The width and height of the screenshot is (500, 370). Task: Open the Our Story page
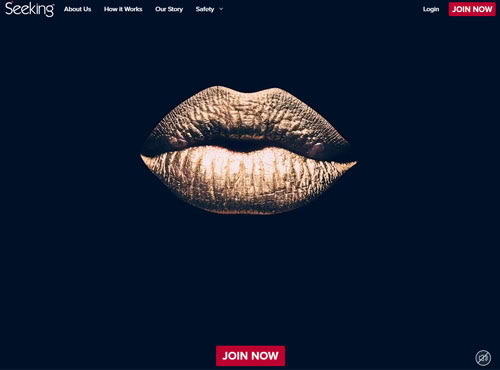pos(169,9)
